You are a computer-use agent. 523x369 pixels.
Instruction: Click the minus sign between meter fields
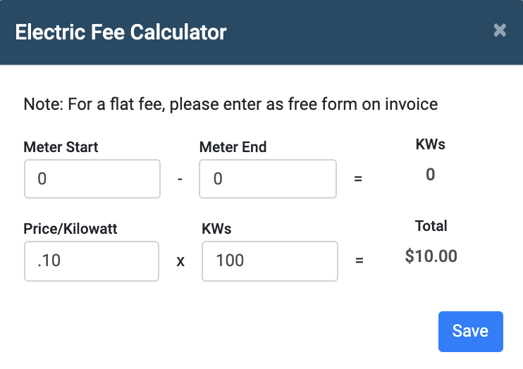pos(180,179)
